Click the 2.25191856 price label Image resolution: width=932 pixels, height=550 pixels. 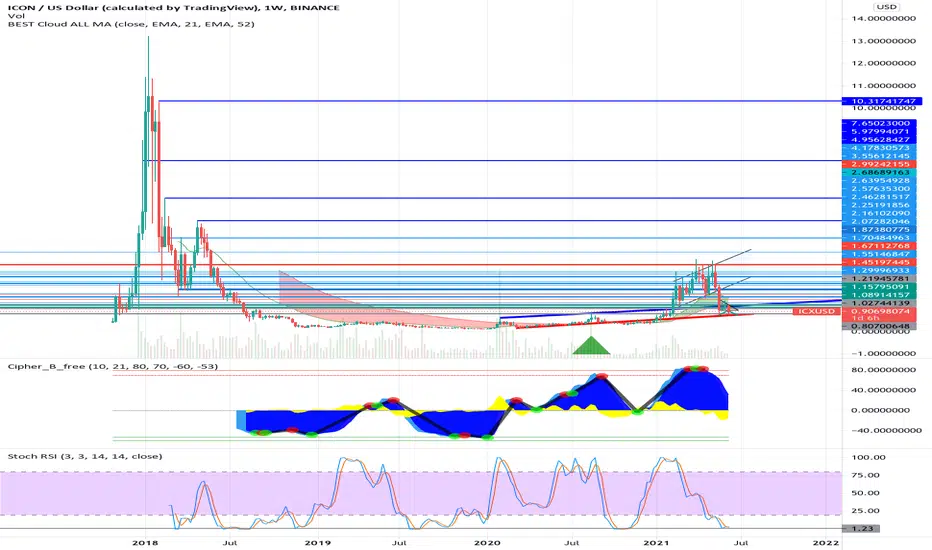tap(879, 205)
